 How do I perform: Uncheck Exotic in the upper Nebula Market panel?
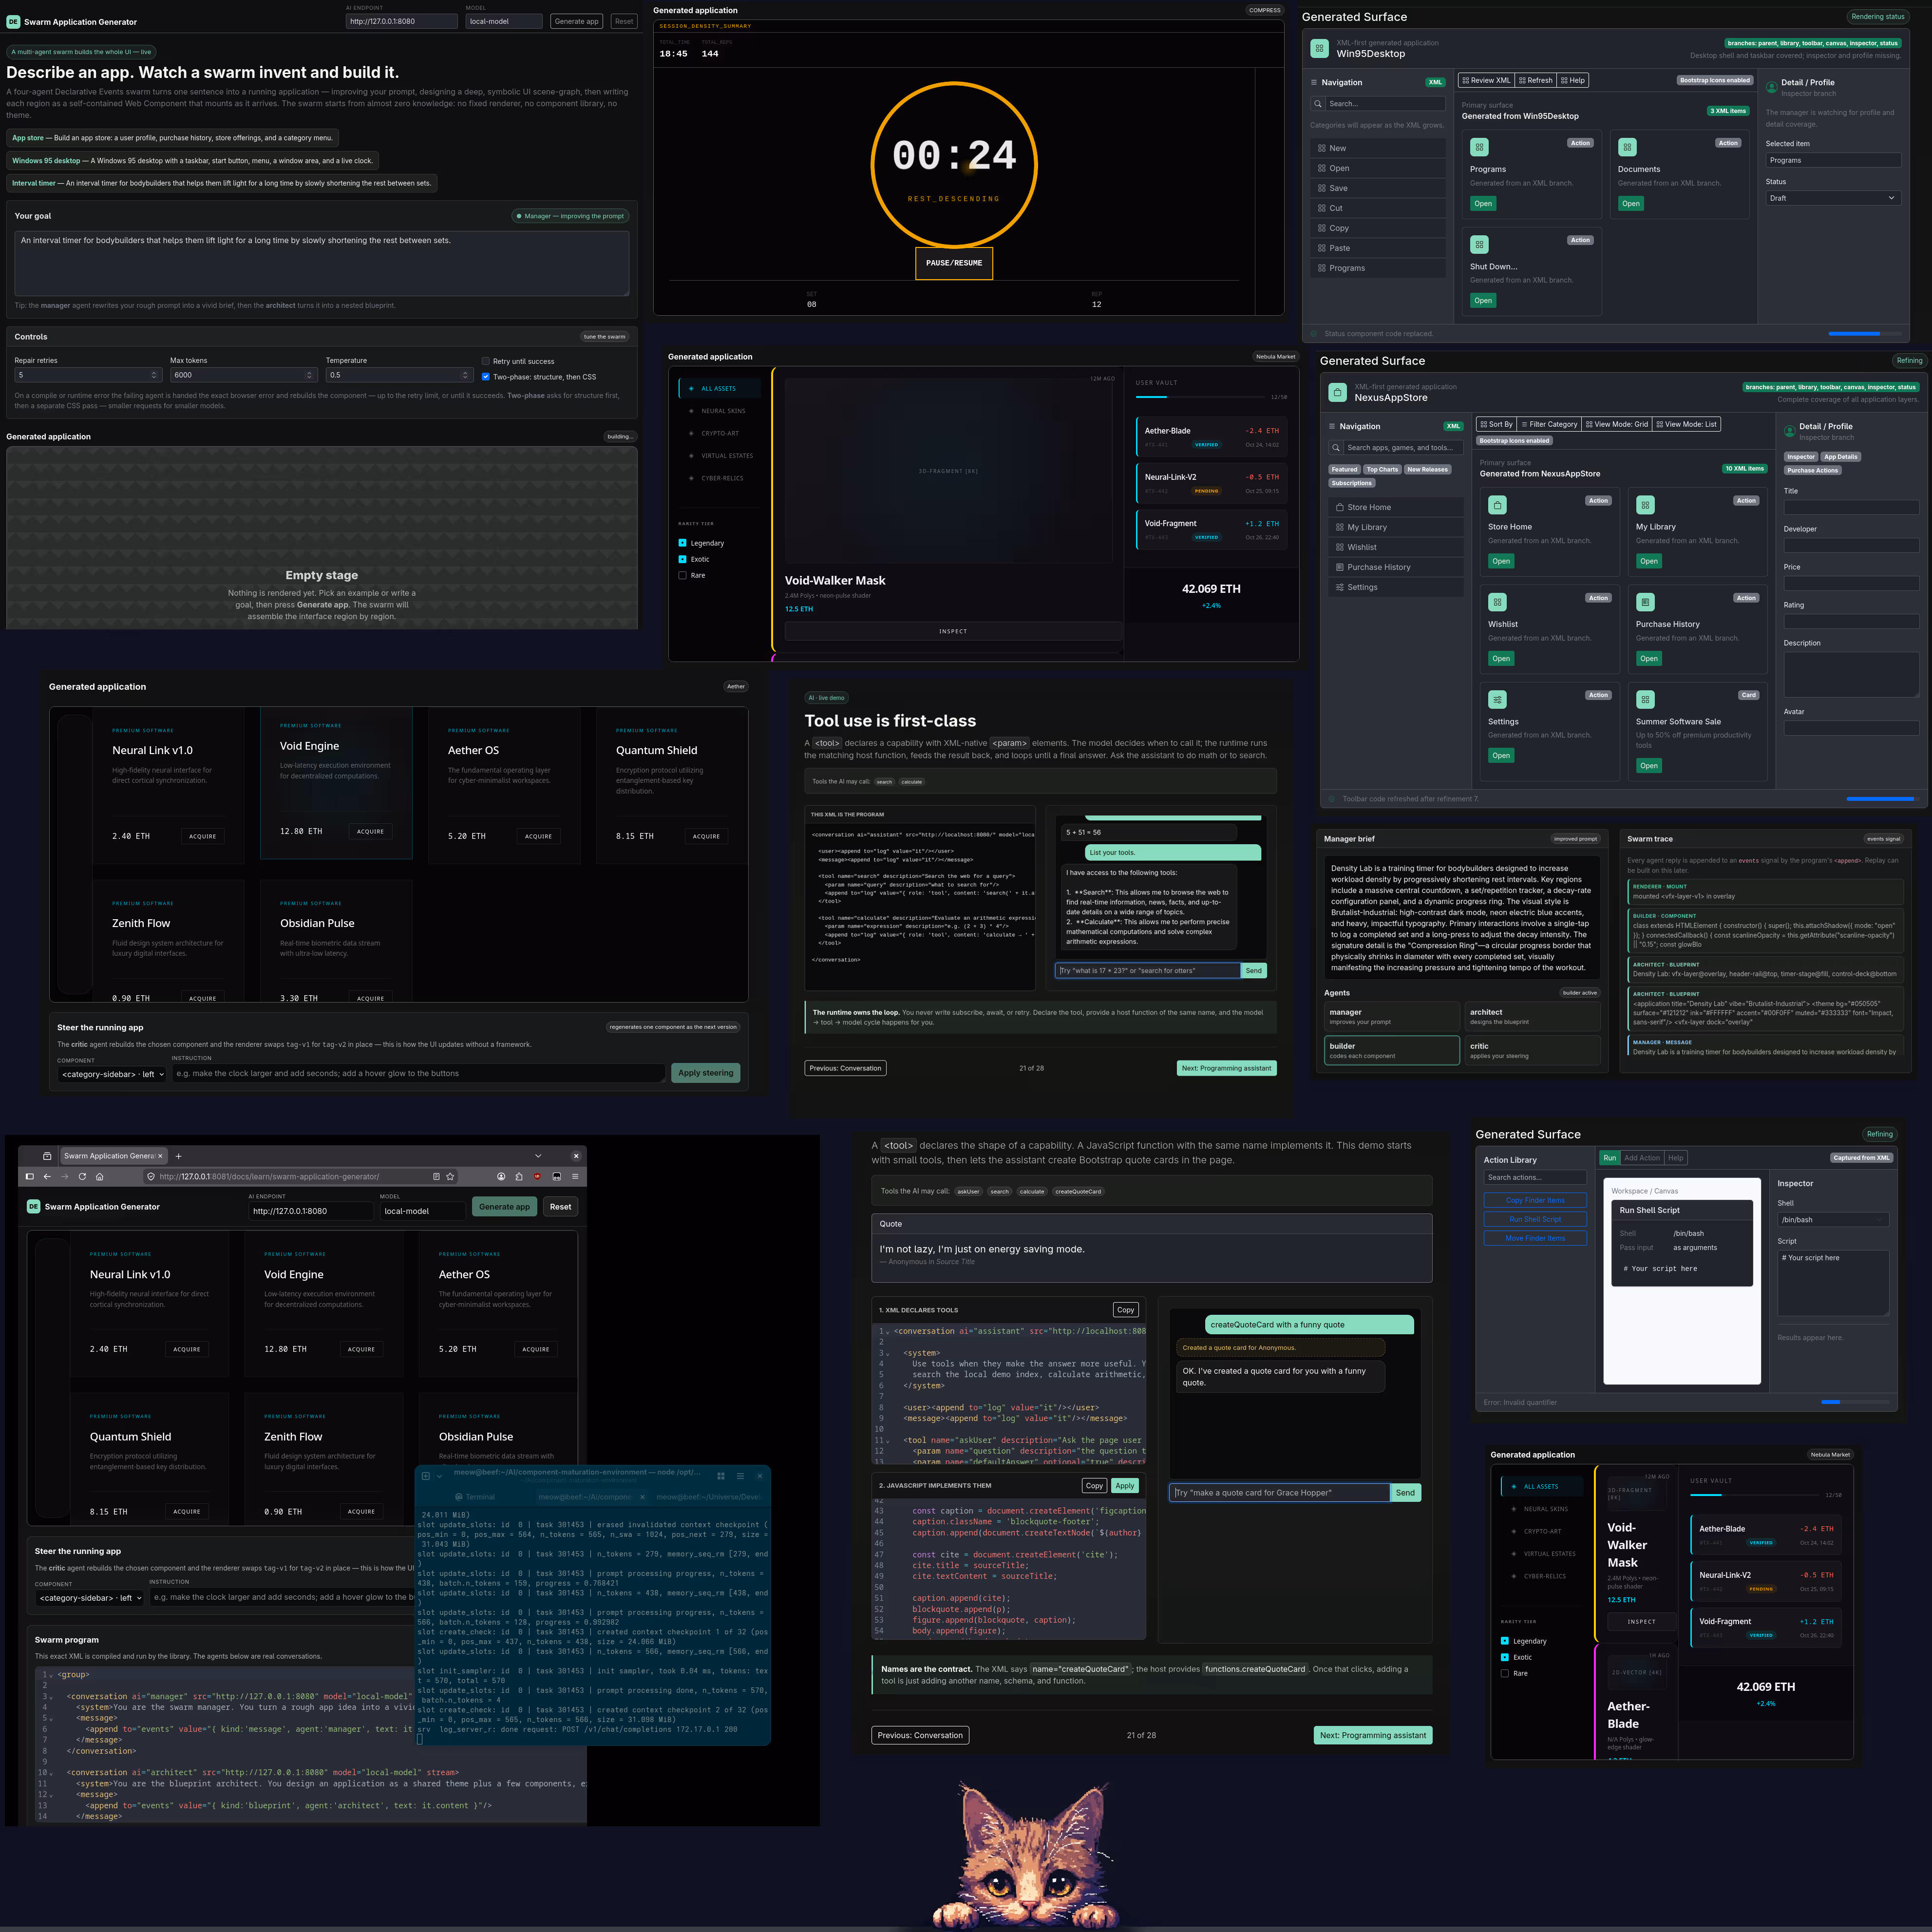(x=683, y=559)
